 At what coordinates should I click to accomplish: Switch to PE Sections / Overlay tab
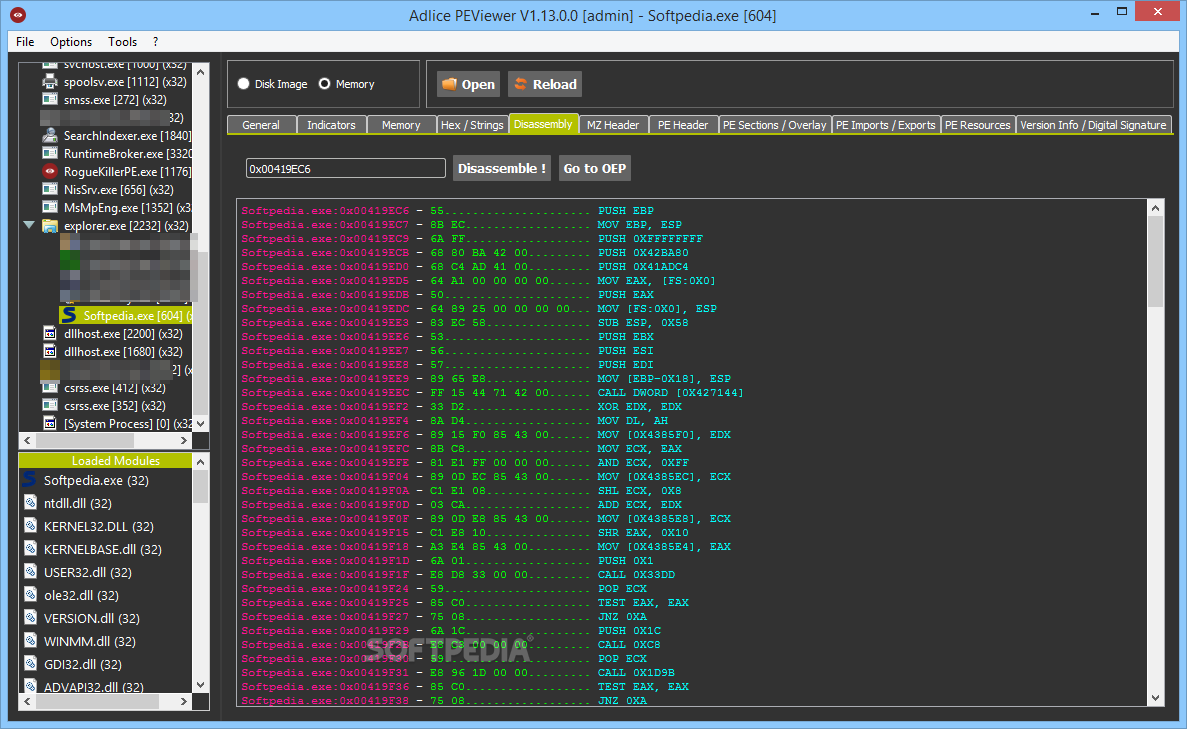pyautogui.click(x=774, y=125)
